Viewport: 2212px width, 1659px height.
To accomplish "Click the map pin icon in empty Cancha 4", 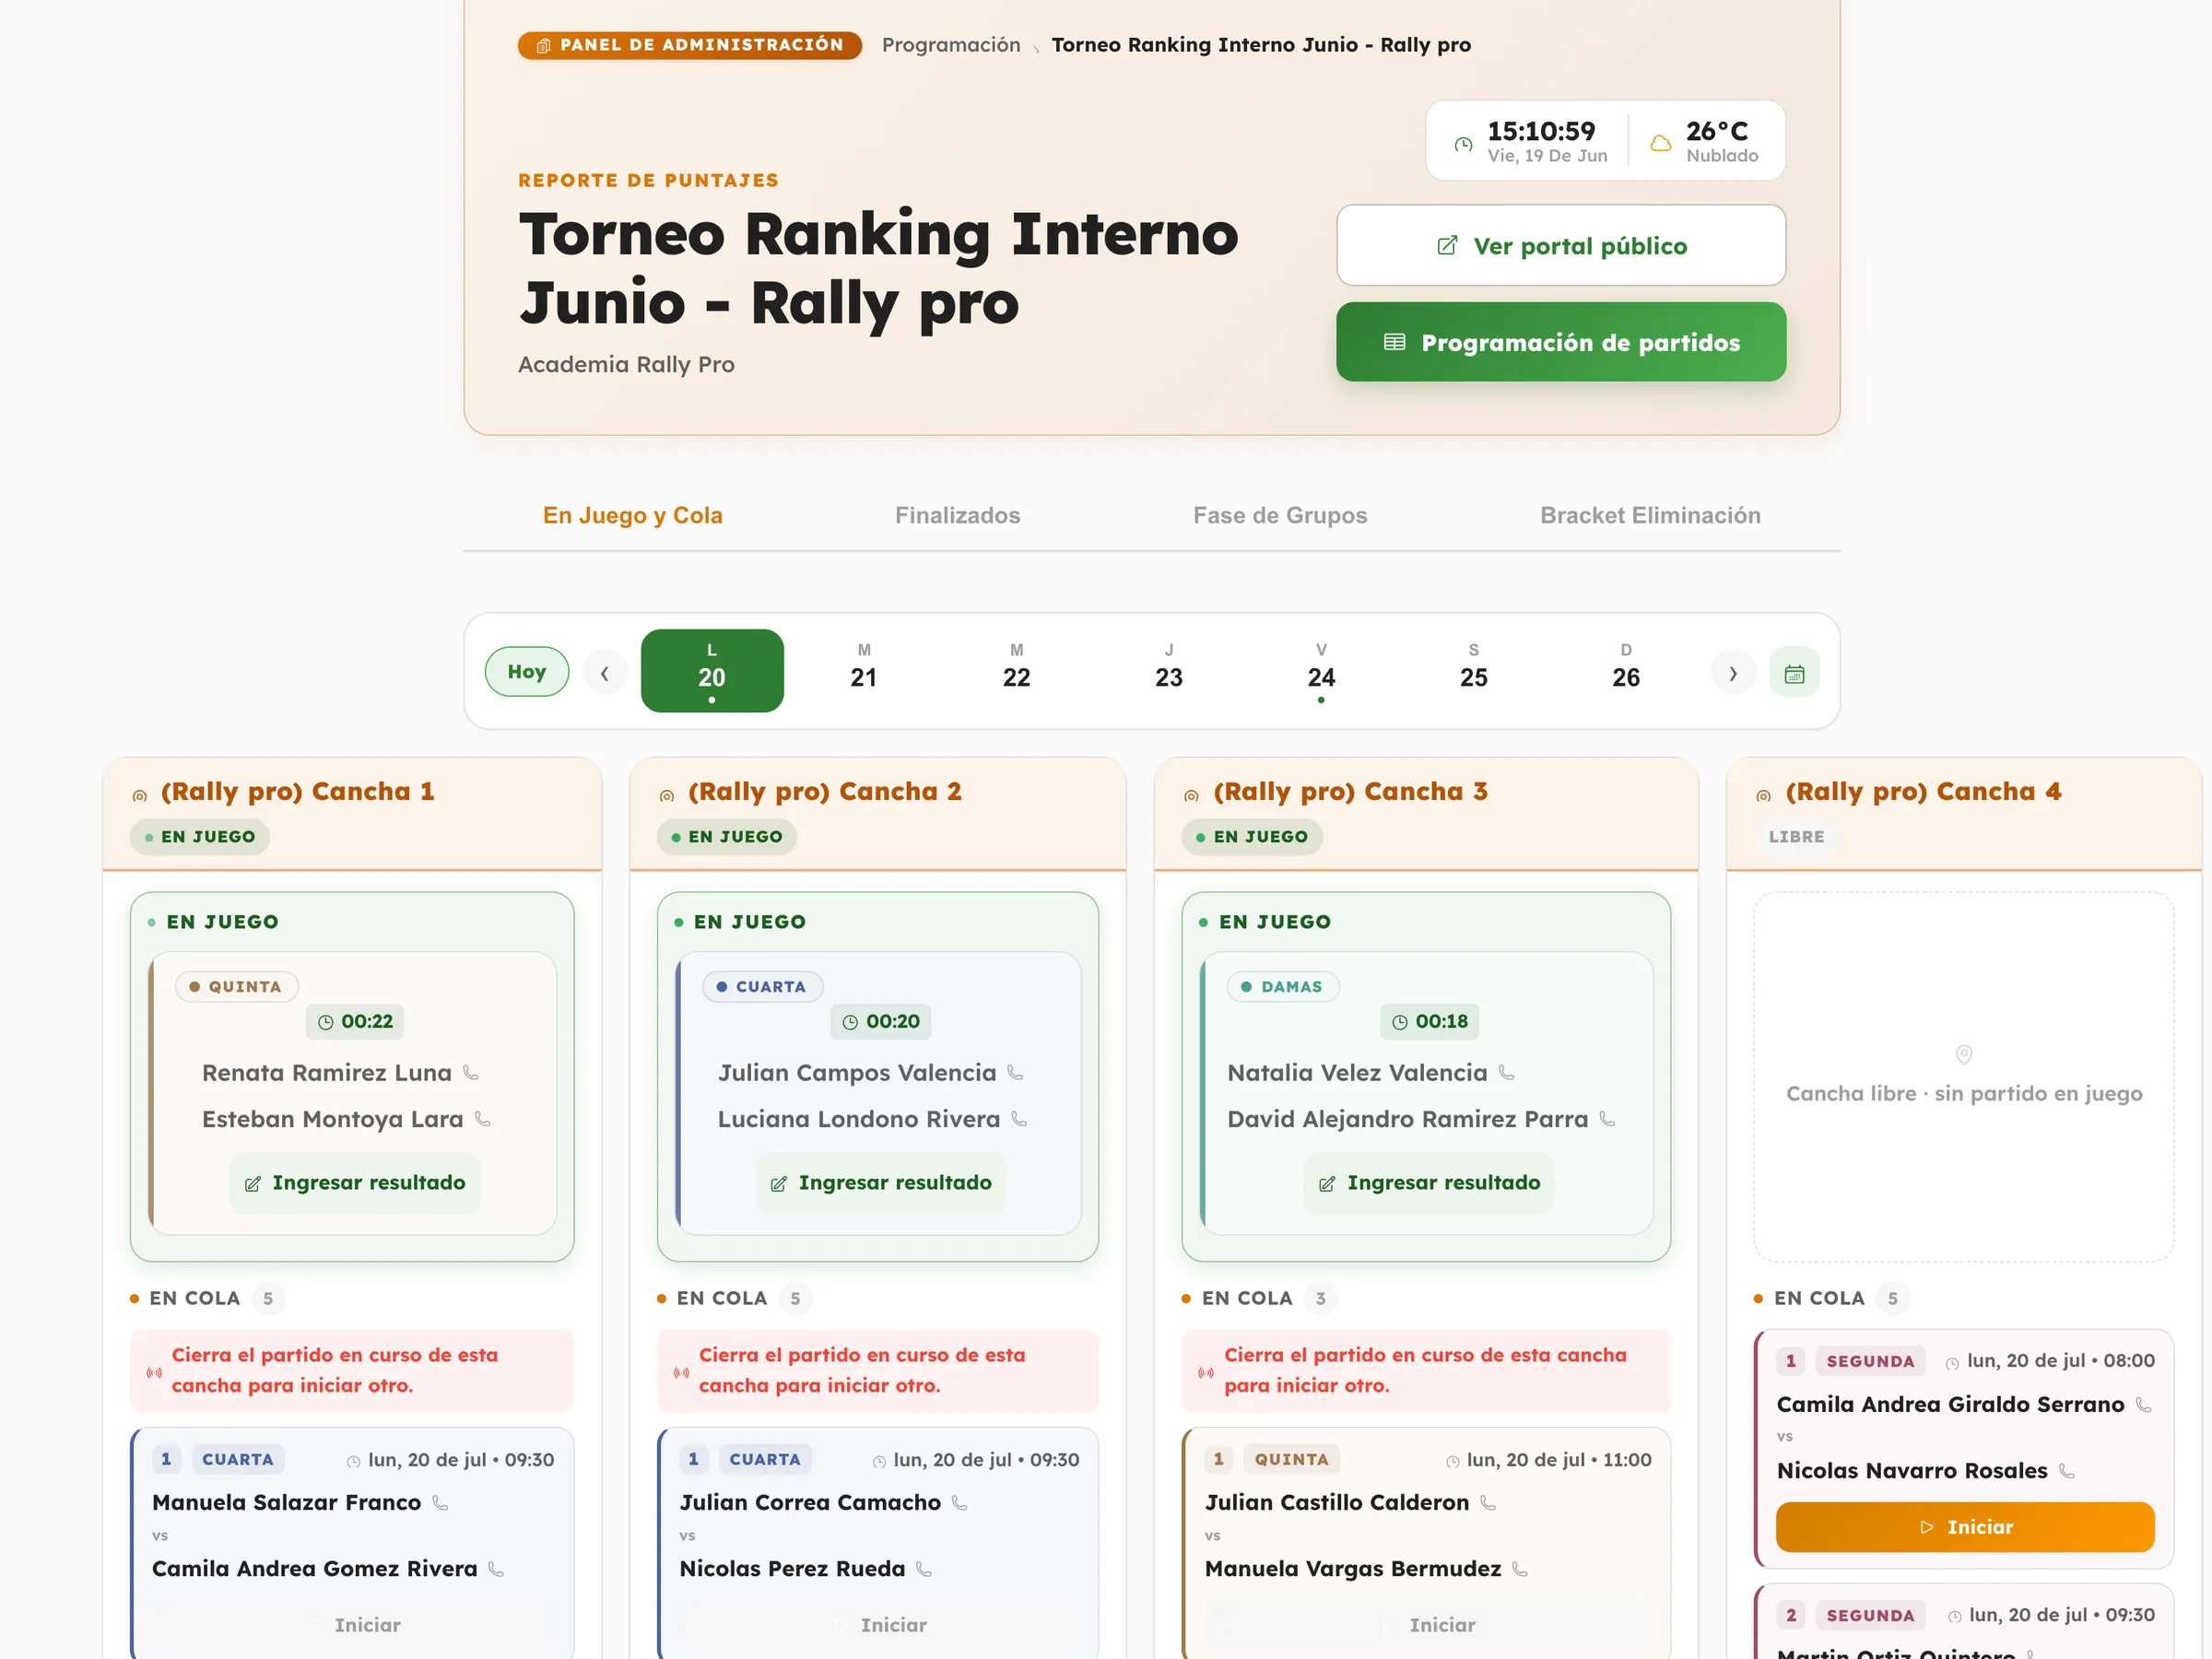I will pyautogui.click(x=1963, y=1054).
